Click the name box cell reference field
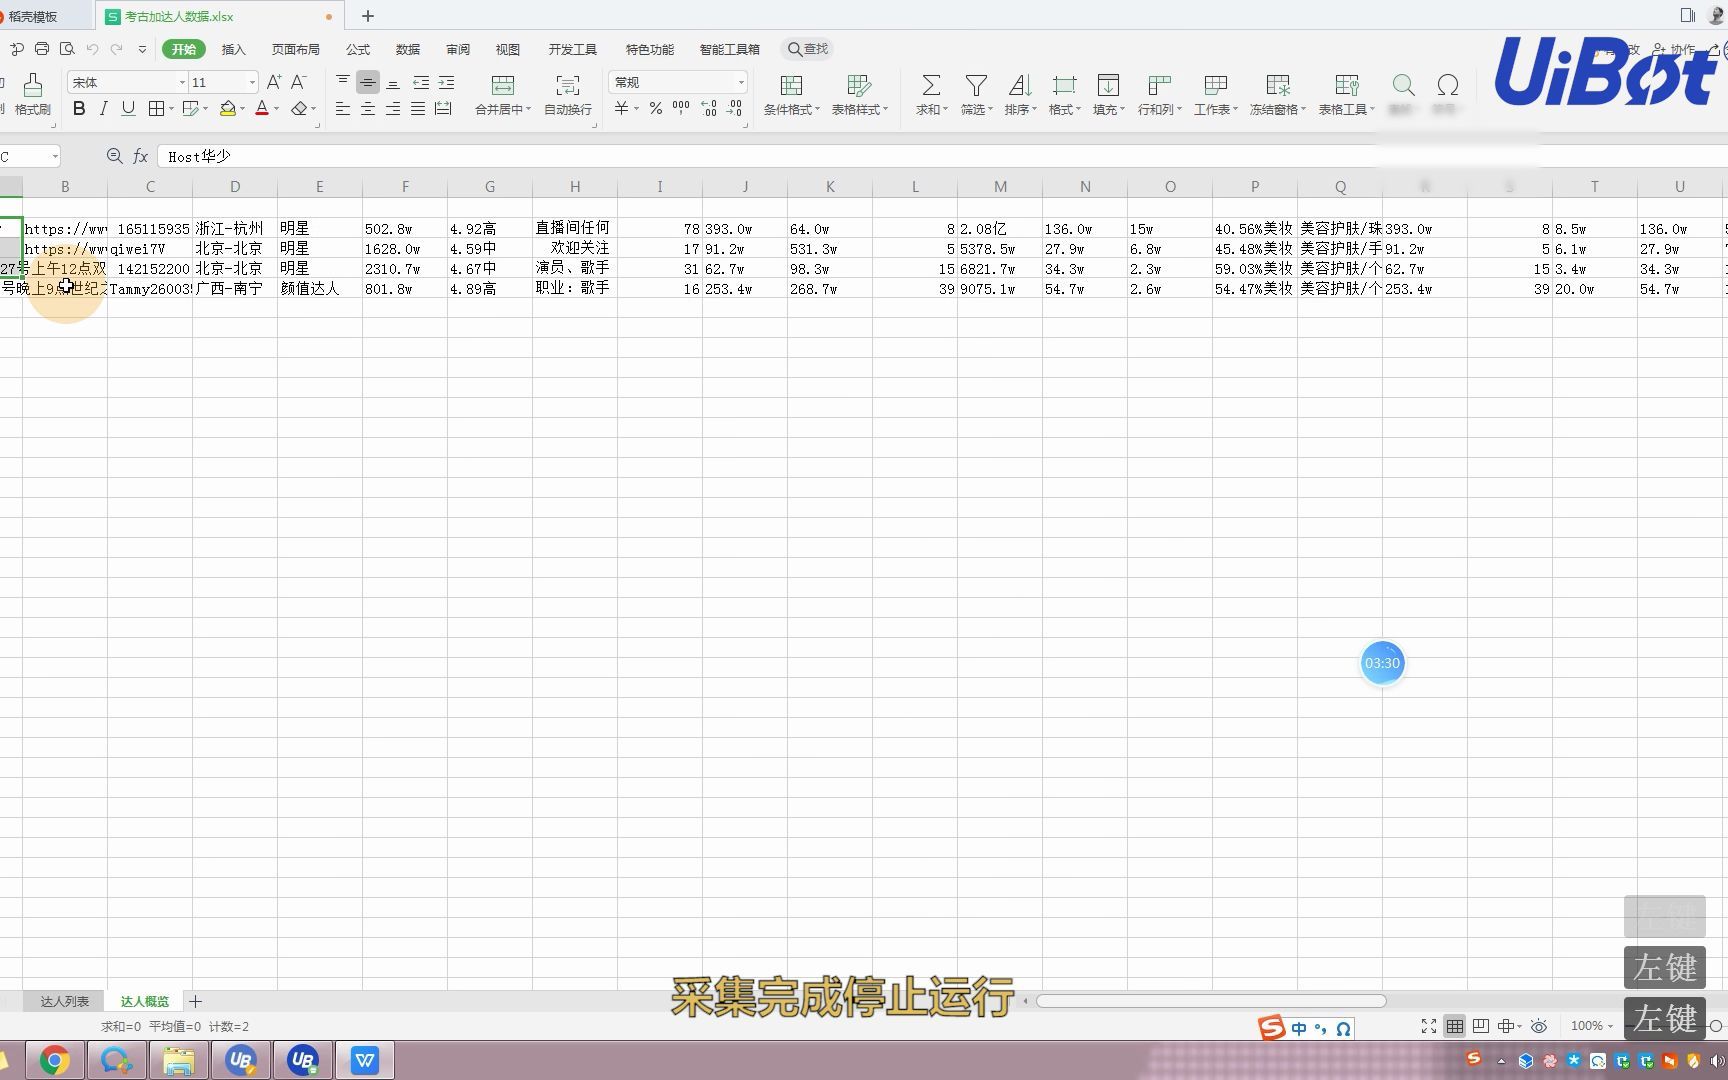Viewport: 1728px width, 1080px height. [x=28, y=156]
